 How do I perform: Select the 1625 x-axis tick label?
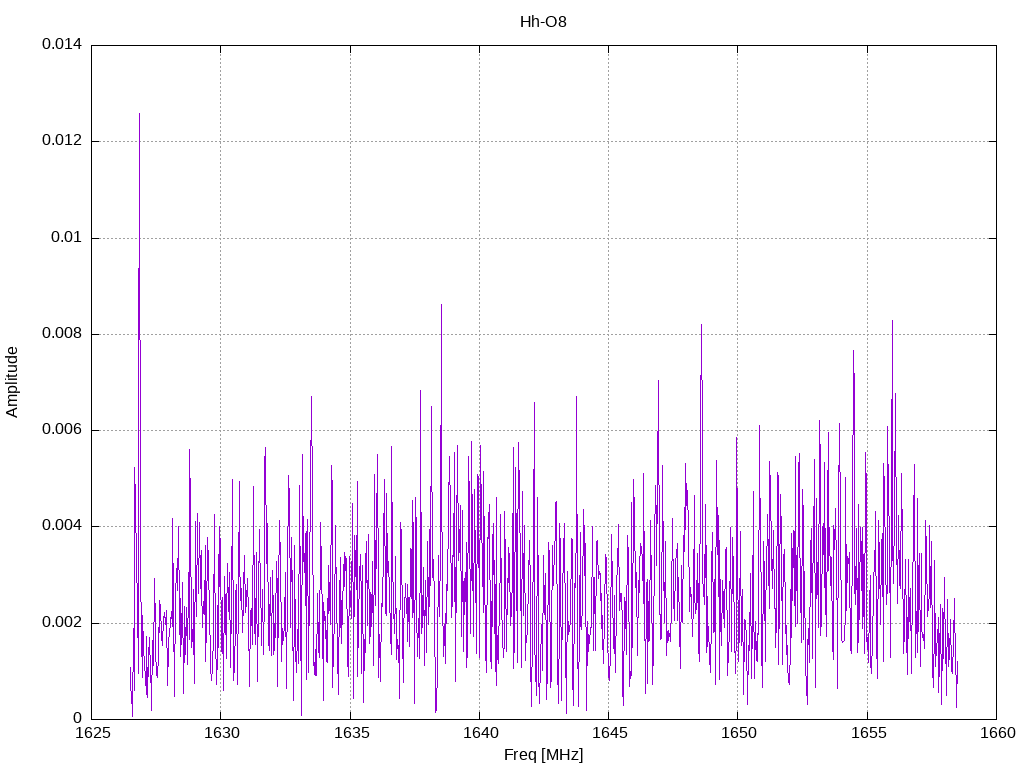coord(91,733)
